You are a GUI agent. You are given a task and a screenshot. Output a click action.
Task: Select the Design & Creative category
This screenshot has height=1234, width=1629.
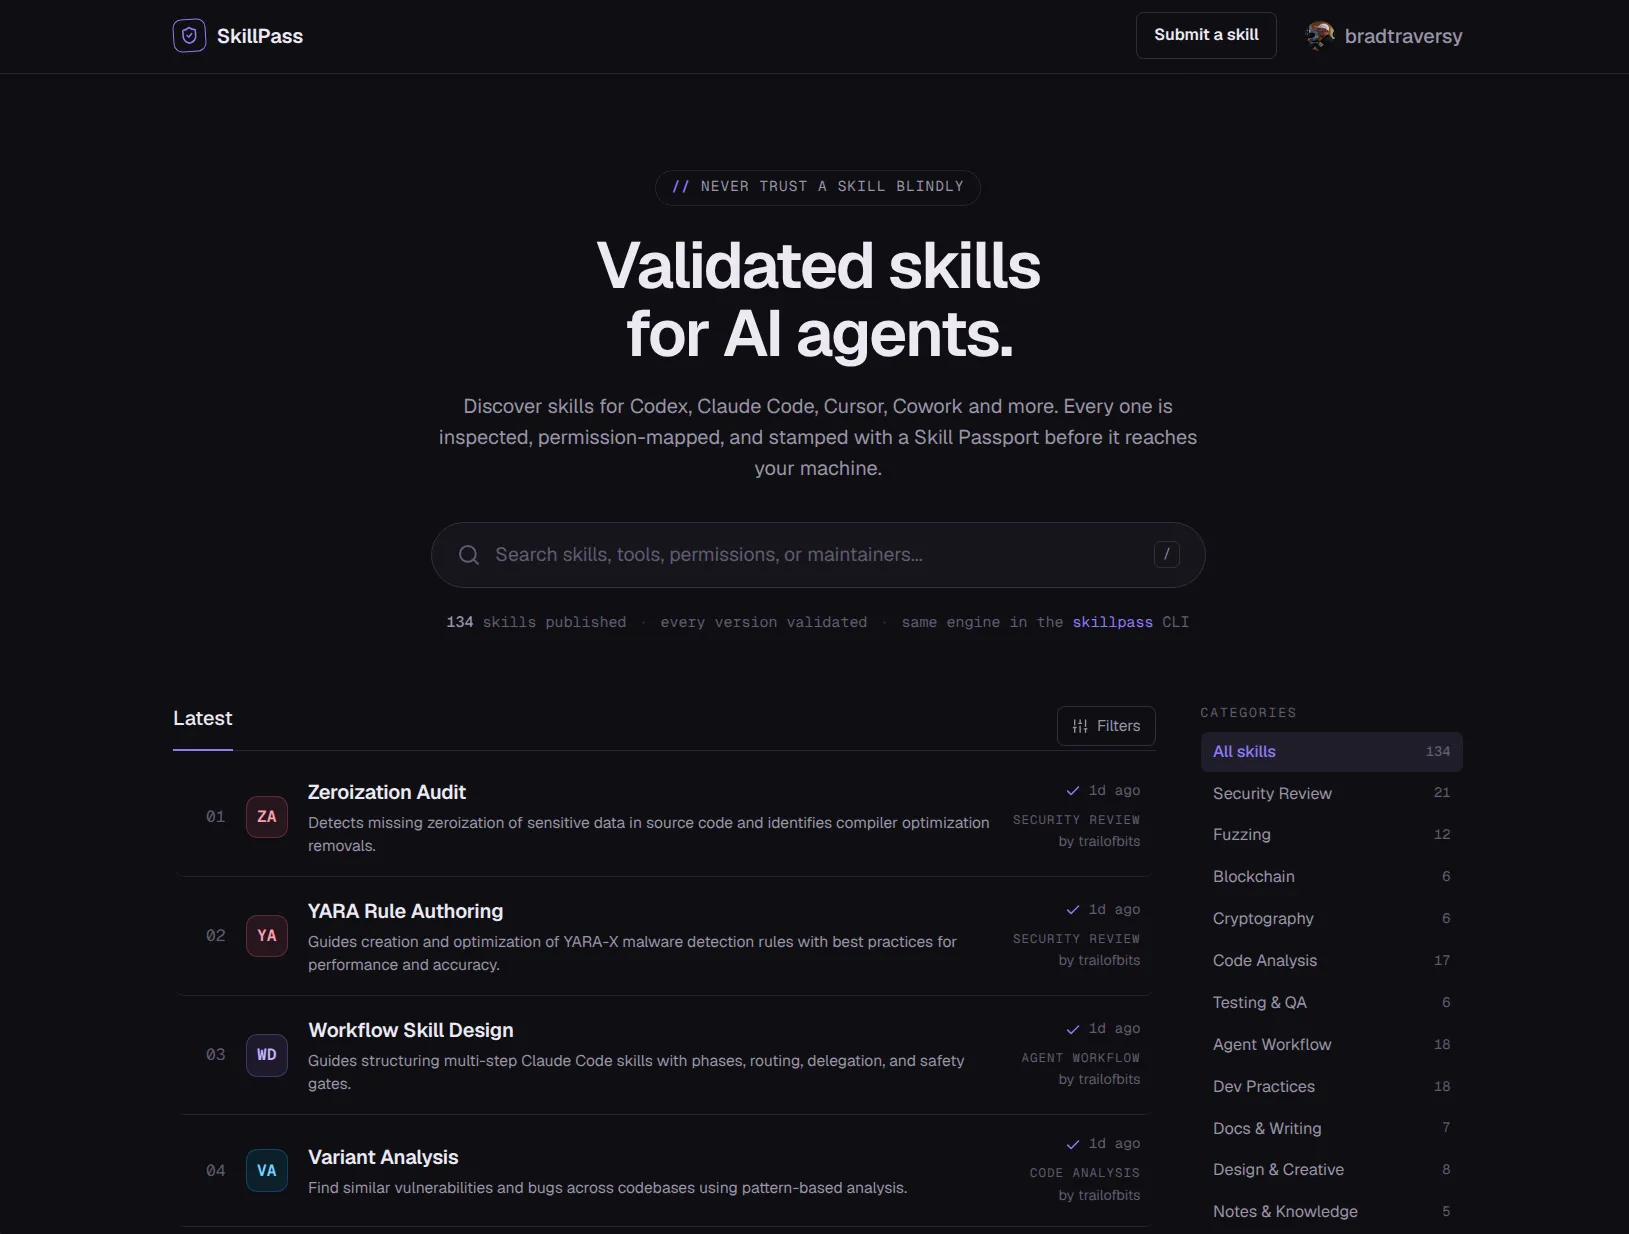[x=1331, y=1170]
